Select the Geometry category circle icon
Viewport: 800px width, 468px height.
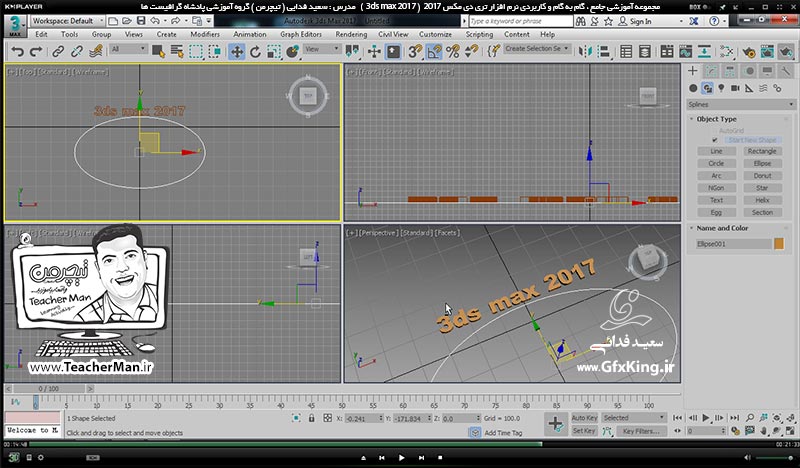(x=693, y=88)
